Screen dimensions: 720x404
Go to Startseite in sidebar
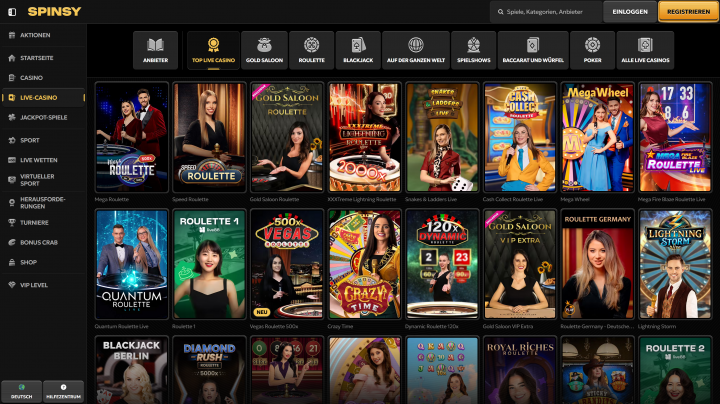click(x=43, y=58)
